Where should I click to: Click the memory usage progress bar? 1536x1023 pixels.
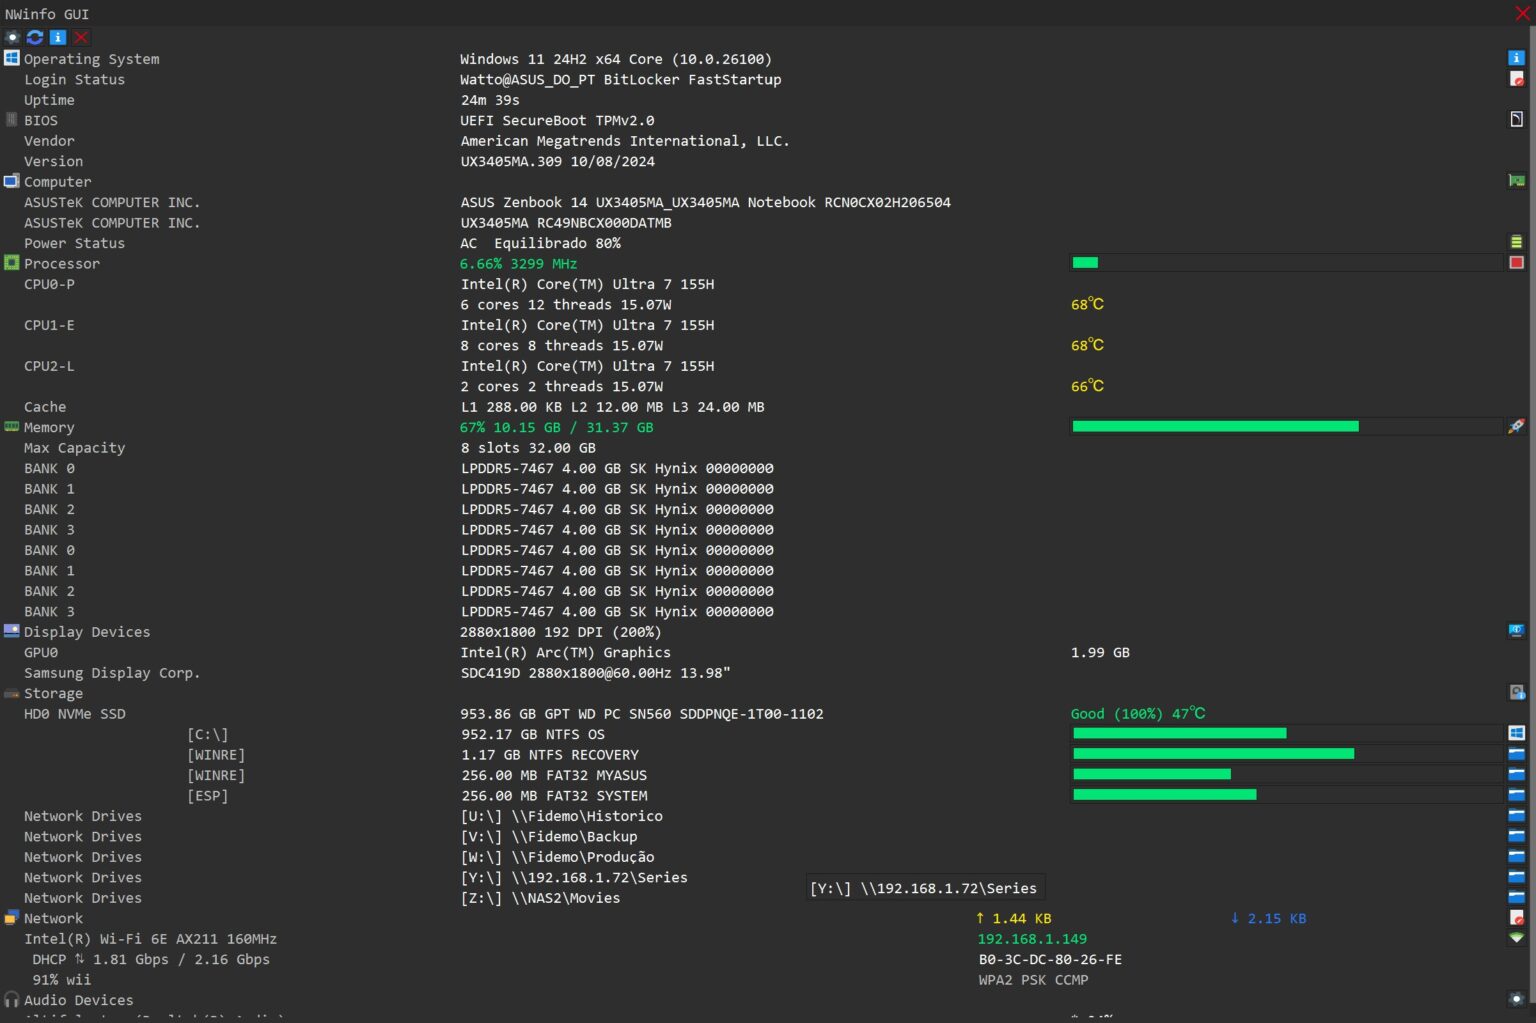(x=1286, y=426)
